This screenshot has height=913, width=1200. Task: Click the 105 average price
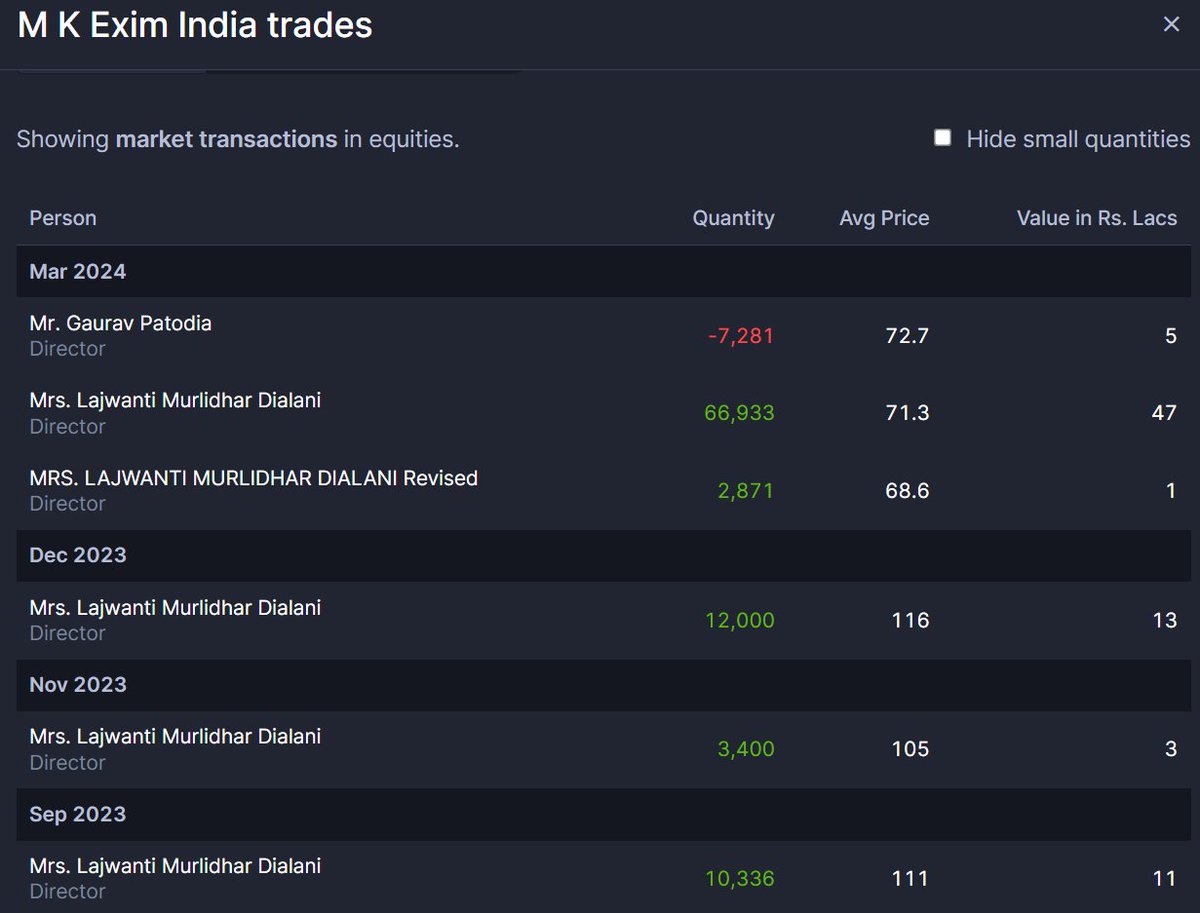pyautogui.click(x=911, y=749)
